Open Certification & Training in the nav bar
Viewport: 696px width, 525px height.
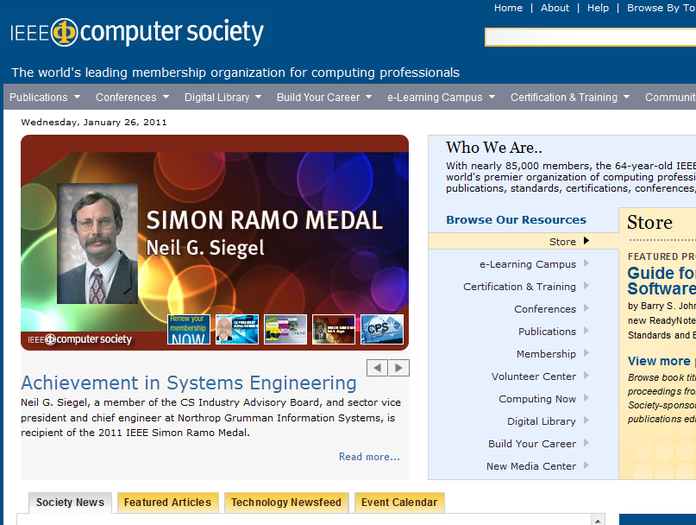(564, 97)
